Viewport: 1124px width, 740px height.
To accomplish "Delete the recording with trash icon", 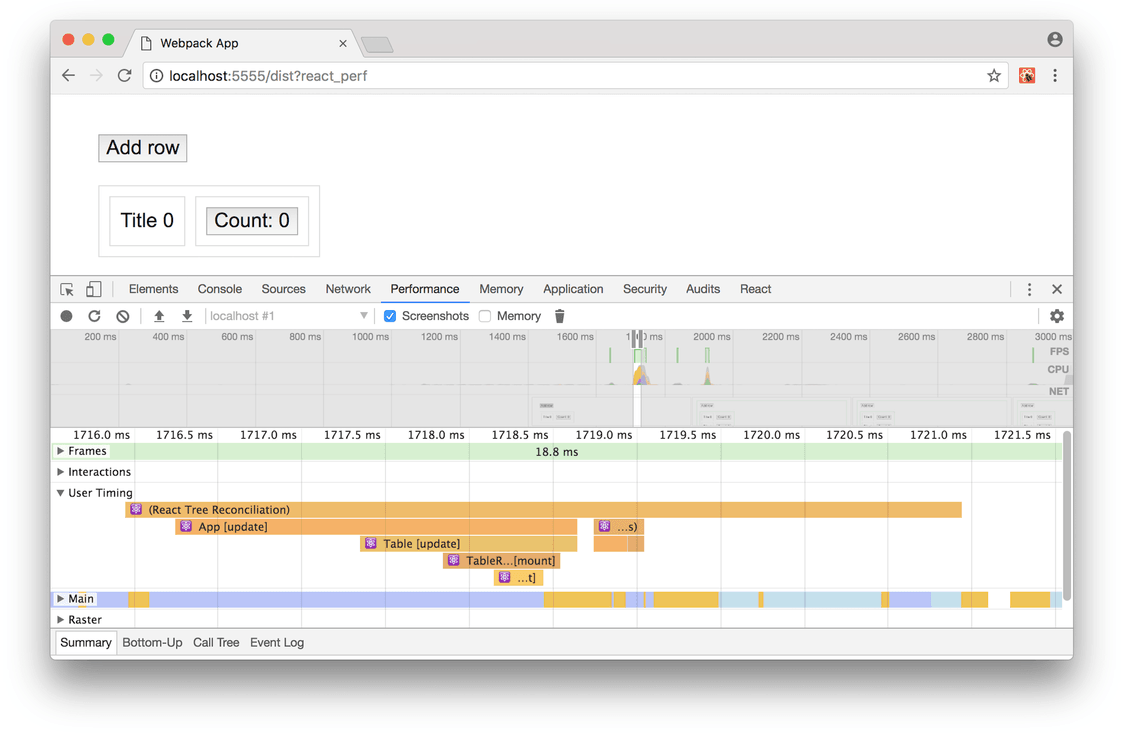I will pos(559,315).
